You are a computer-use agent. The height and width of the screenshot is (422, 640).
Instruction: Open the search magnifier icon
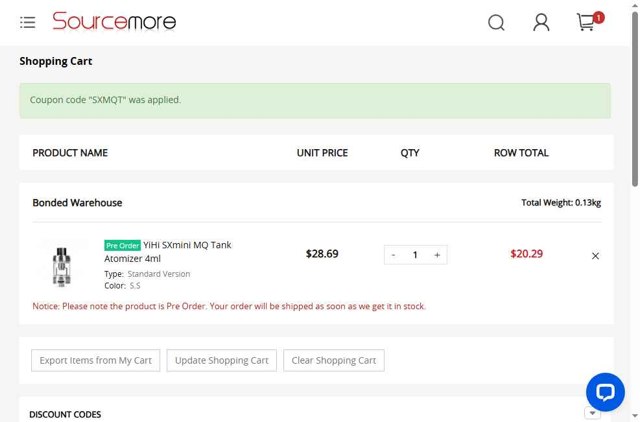[x=496, y=22]
